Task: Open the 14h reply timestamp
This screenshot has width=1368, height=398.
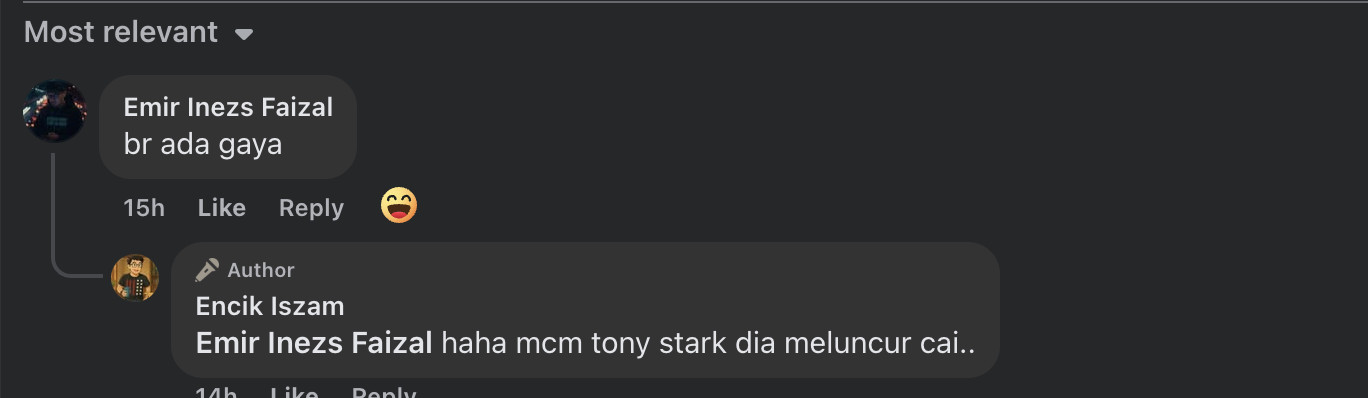Action: click(216, 392)
